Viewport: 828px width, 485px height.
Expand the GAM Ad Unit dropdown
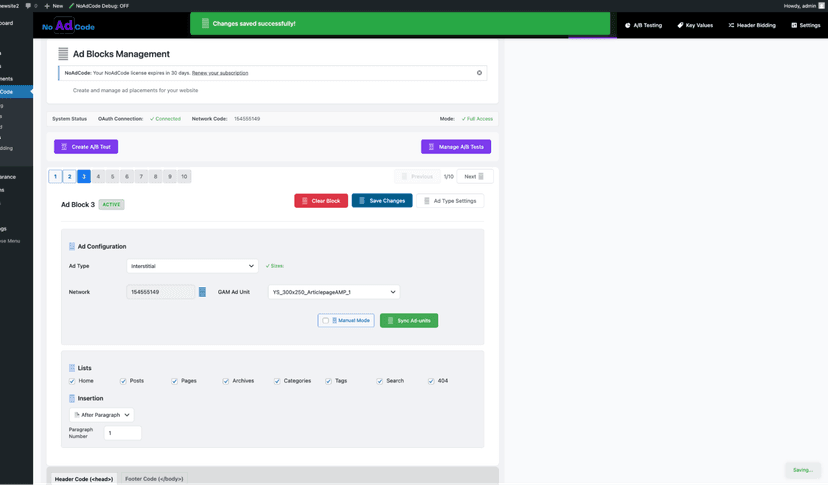[334, 292]
